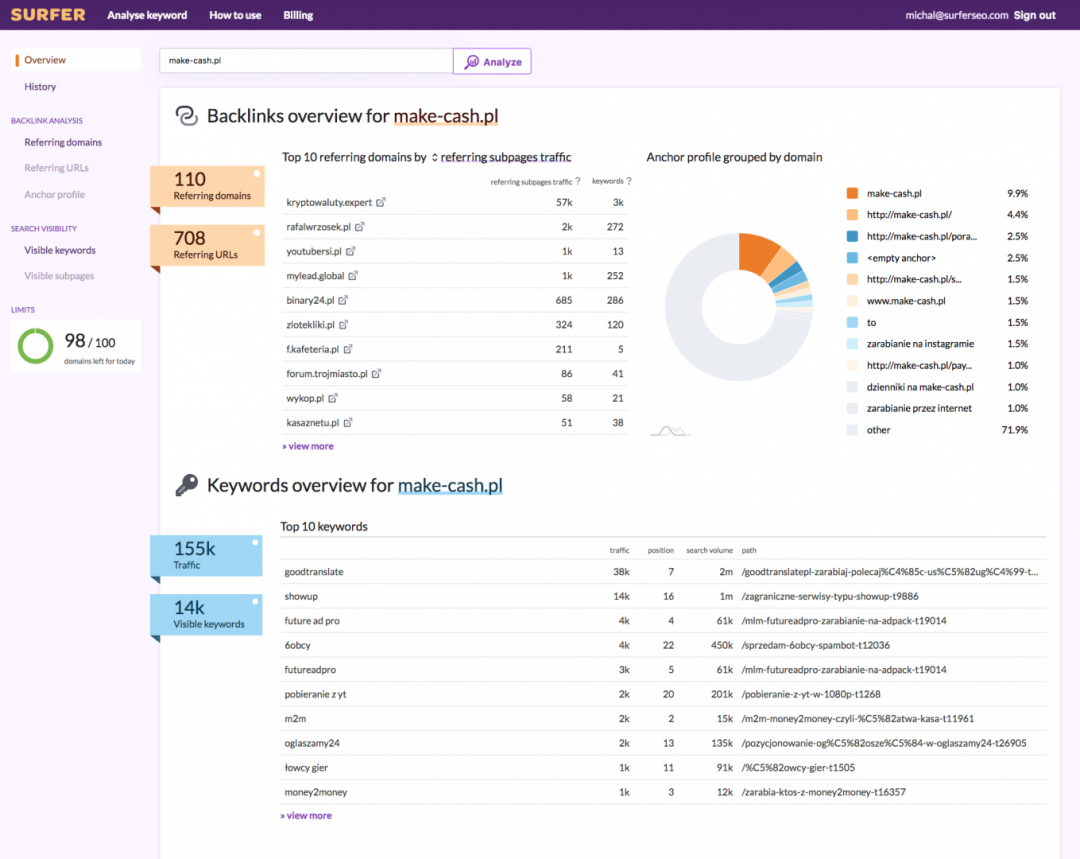Expand view more under Top 10 keywords
1080x859 pixels.
[306, 816]
